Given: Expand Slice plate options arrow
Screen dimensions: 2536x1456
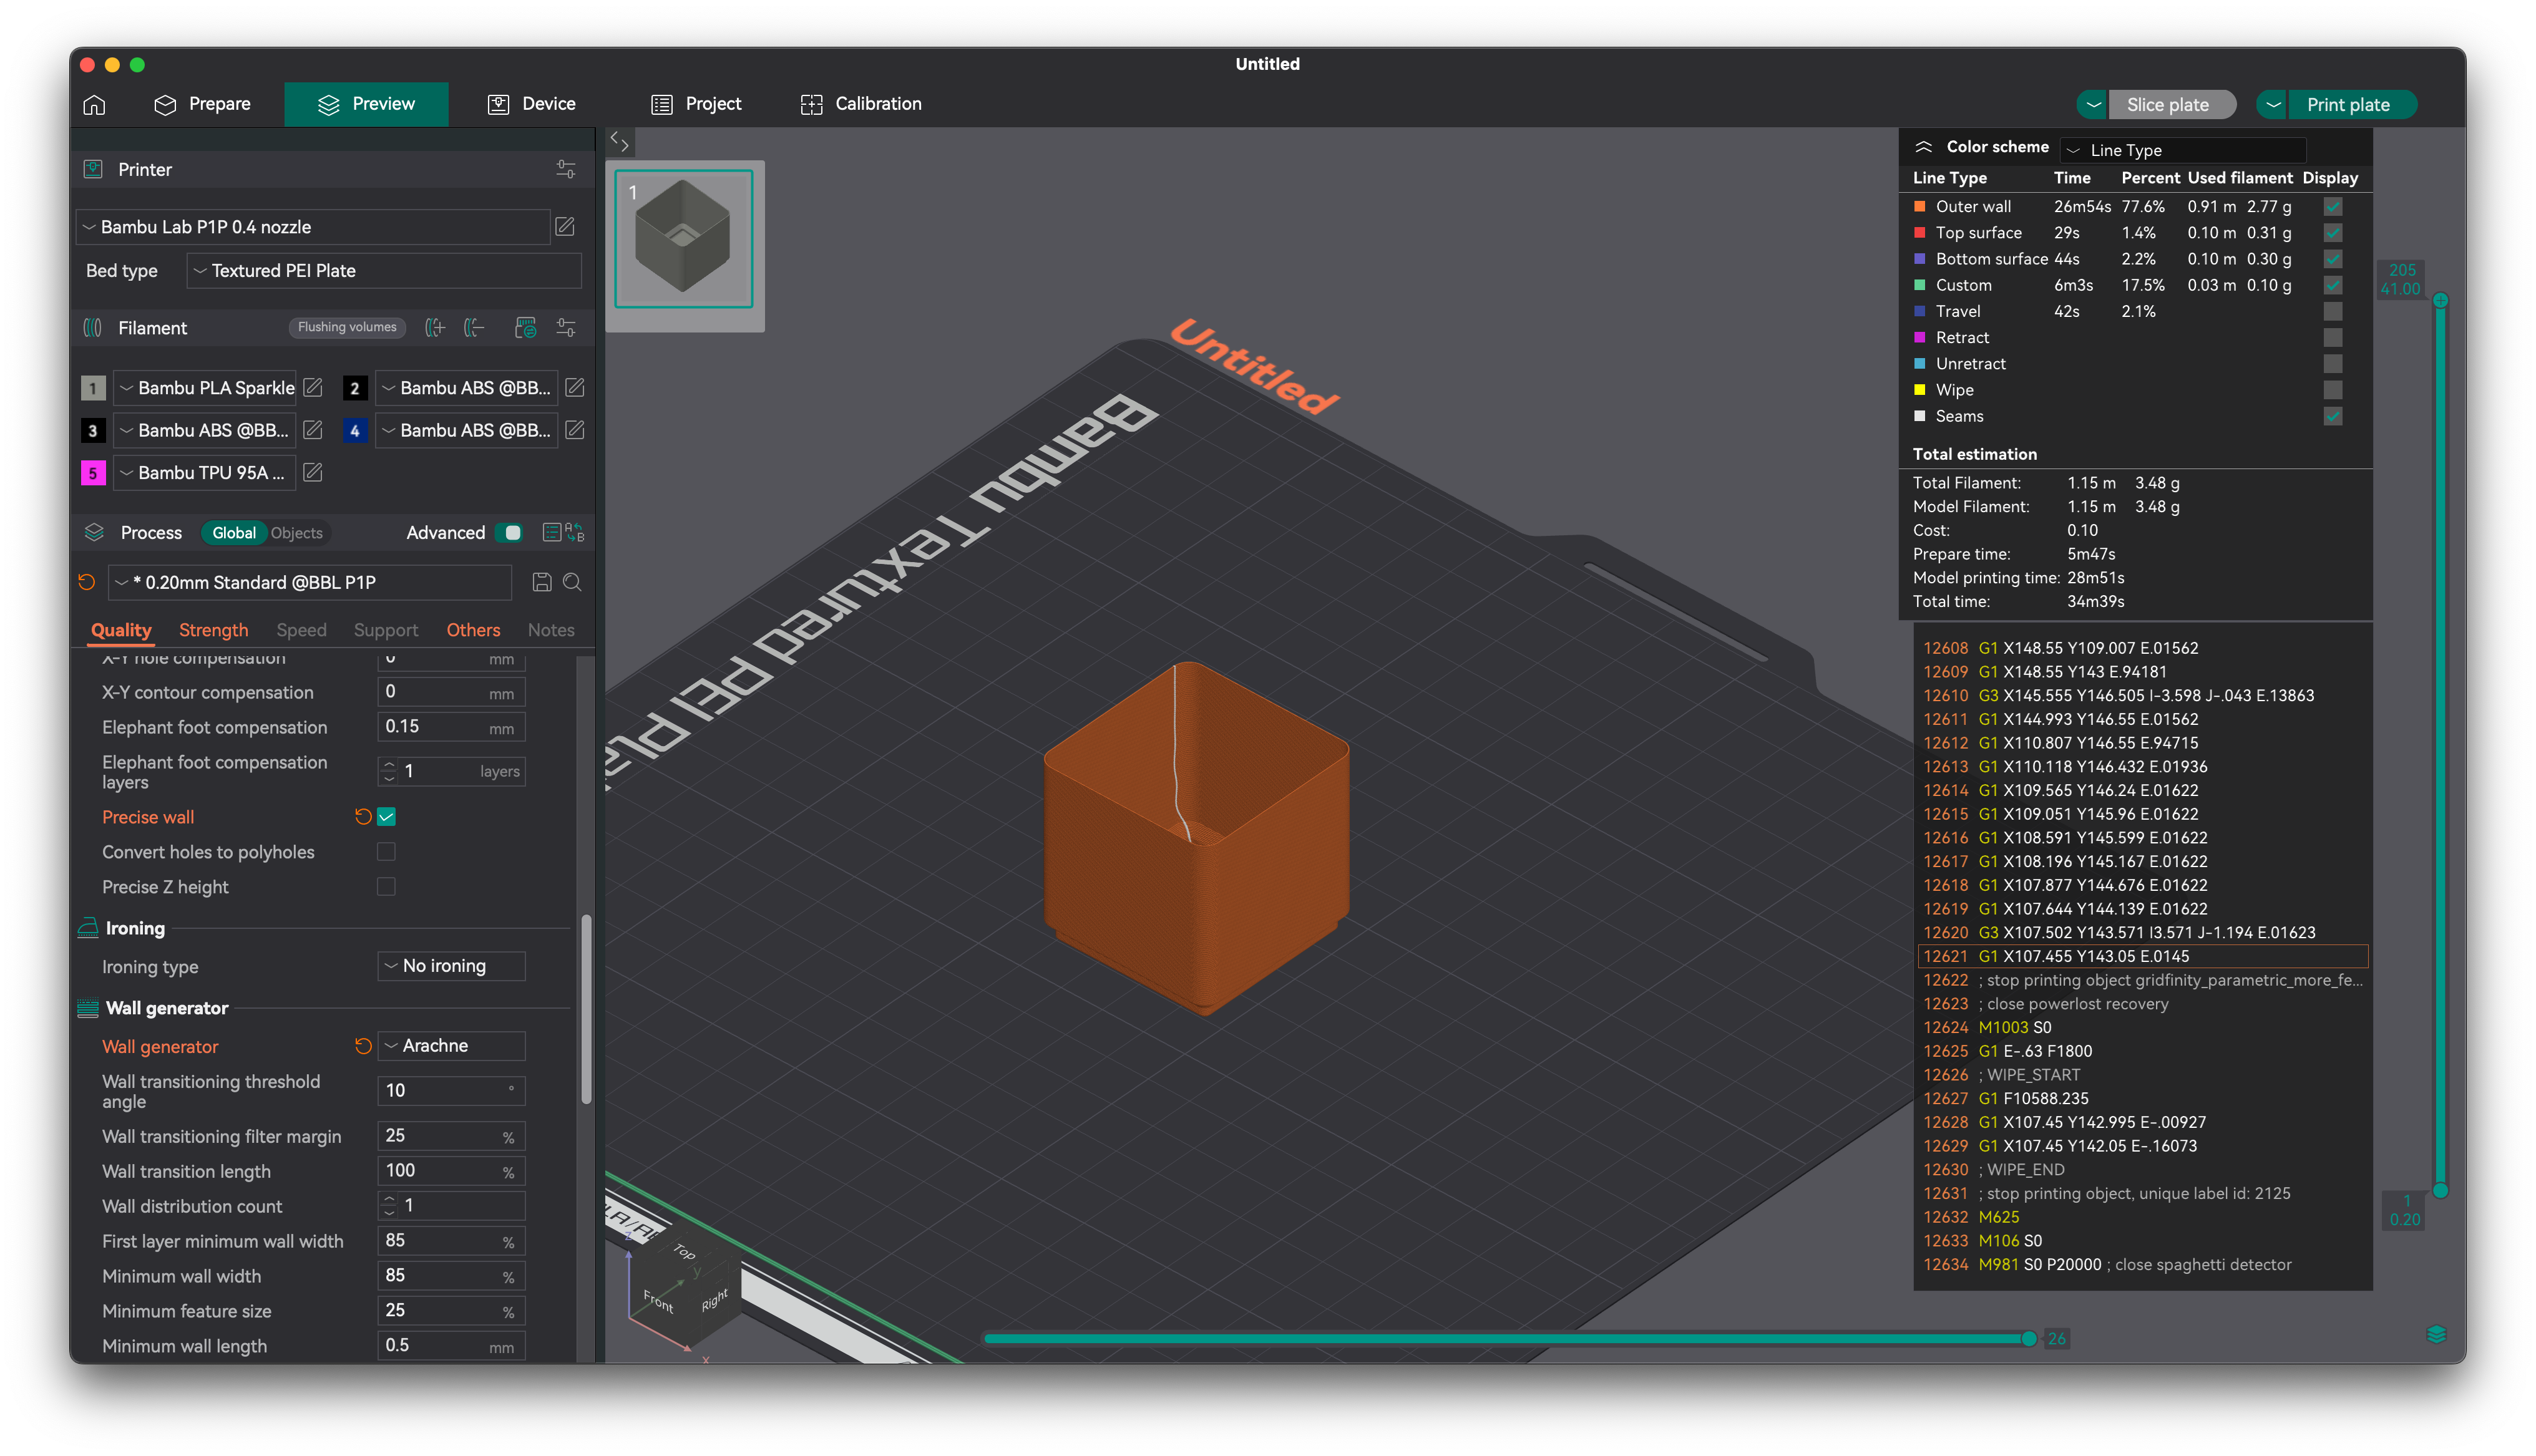Looking at the screenshot, I should coord(2093,105).
